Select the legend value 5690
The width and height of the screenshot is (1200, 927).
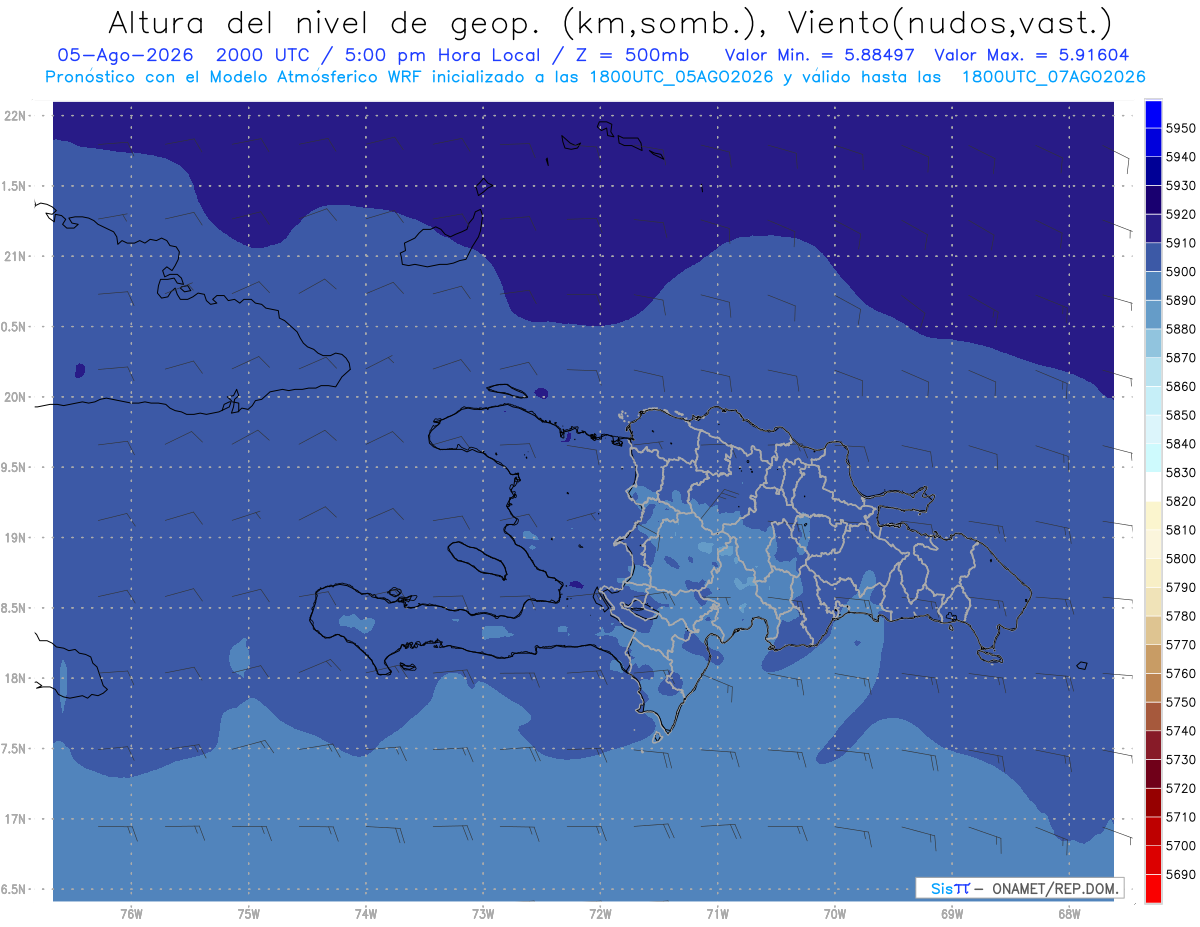(x=1180, y=874)
